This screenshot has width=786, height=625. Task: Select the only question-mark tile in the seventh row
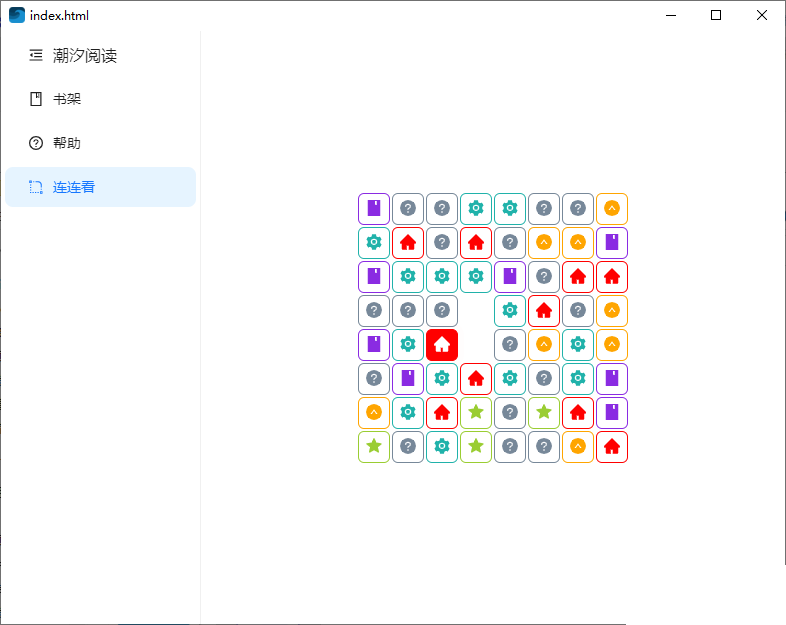(510, 412)
